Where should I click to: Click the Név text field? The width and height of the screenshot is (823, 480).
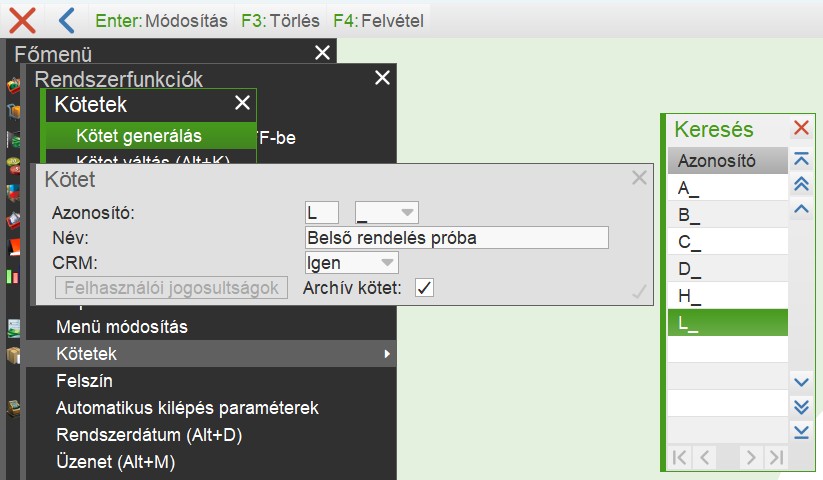pyautogui.click(x=456, y=238)
